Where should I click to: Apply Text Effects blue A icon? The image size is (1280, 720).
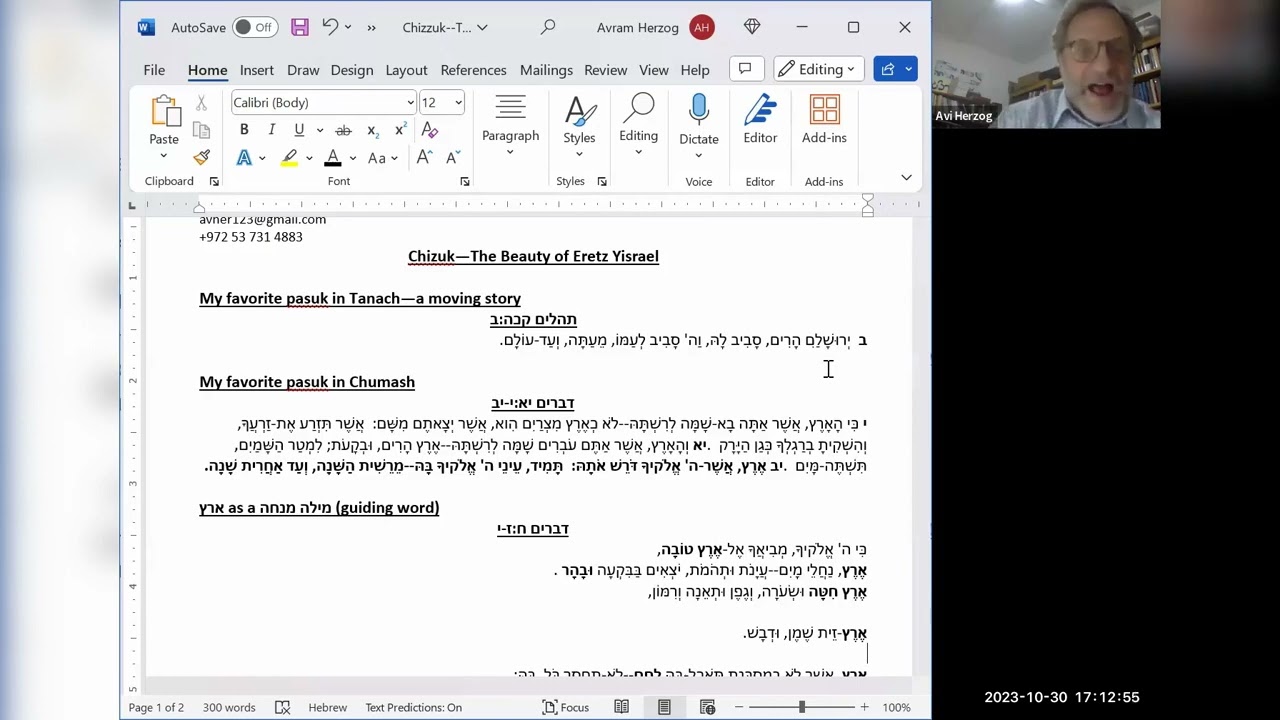[x=244, y=158]
